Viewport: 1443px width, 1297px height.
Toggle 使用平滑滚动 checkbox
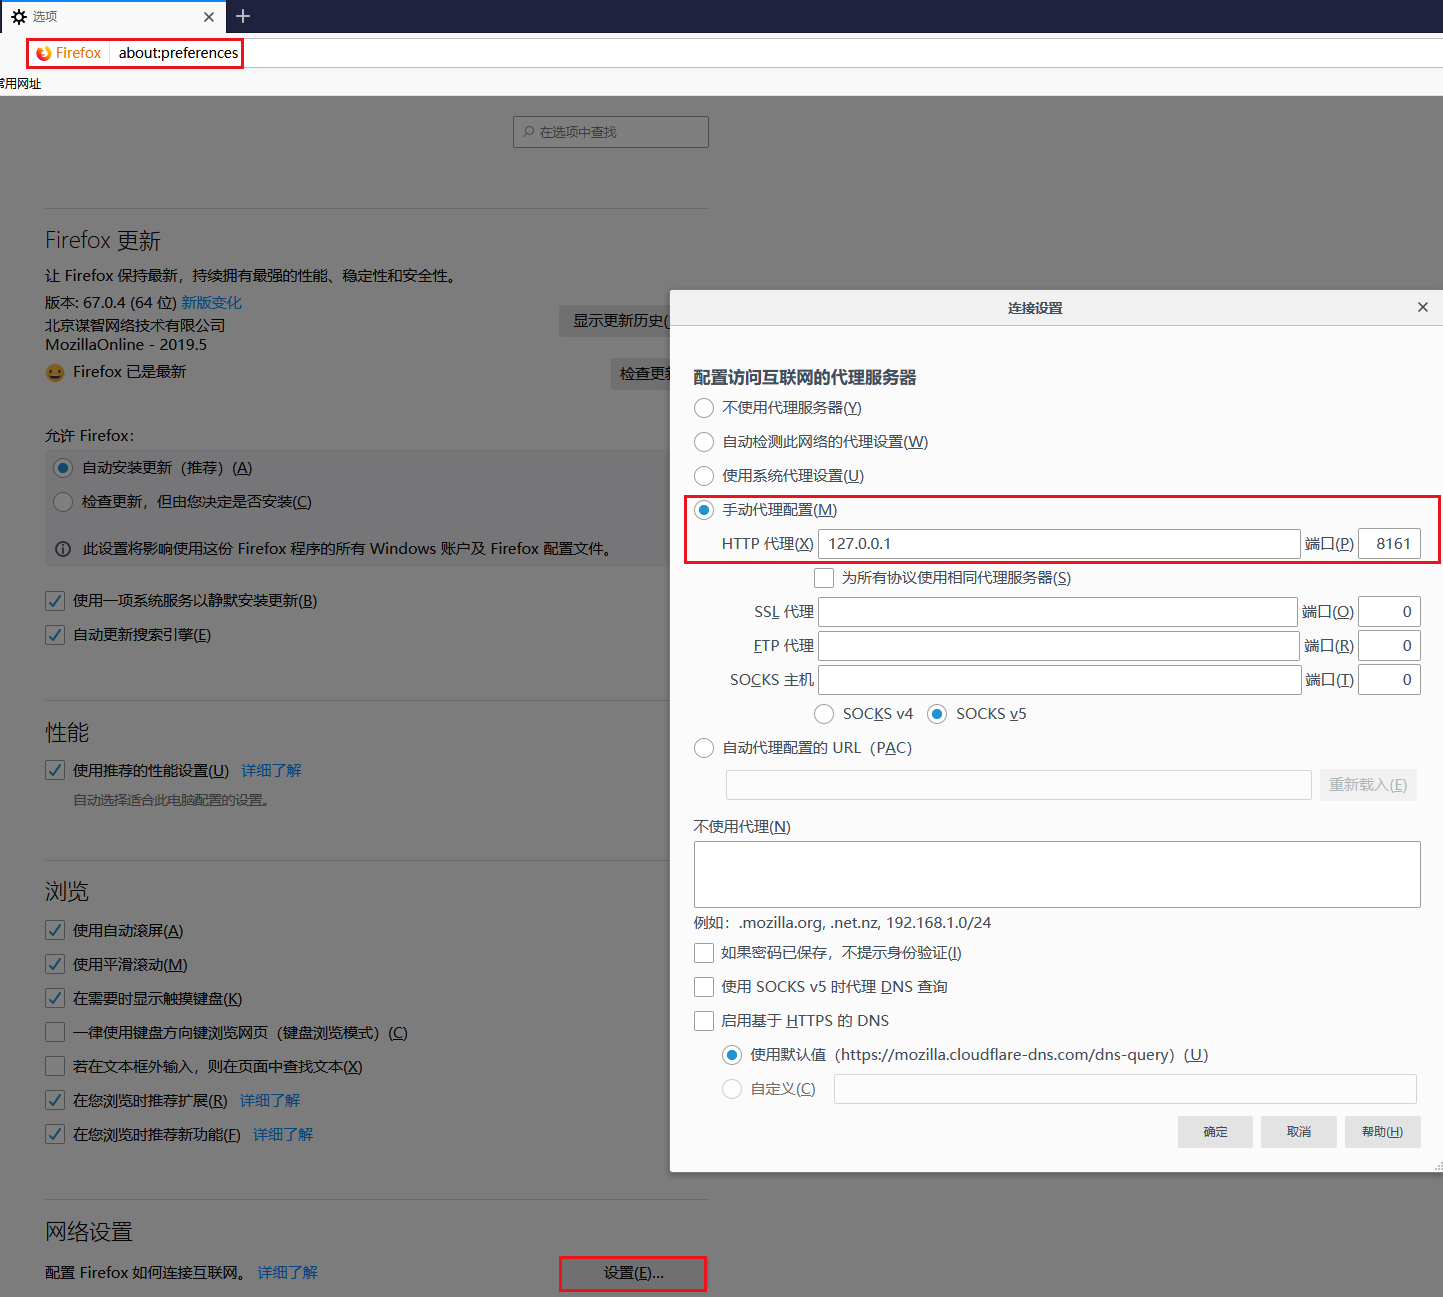55,964
